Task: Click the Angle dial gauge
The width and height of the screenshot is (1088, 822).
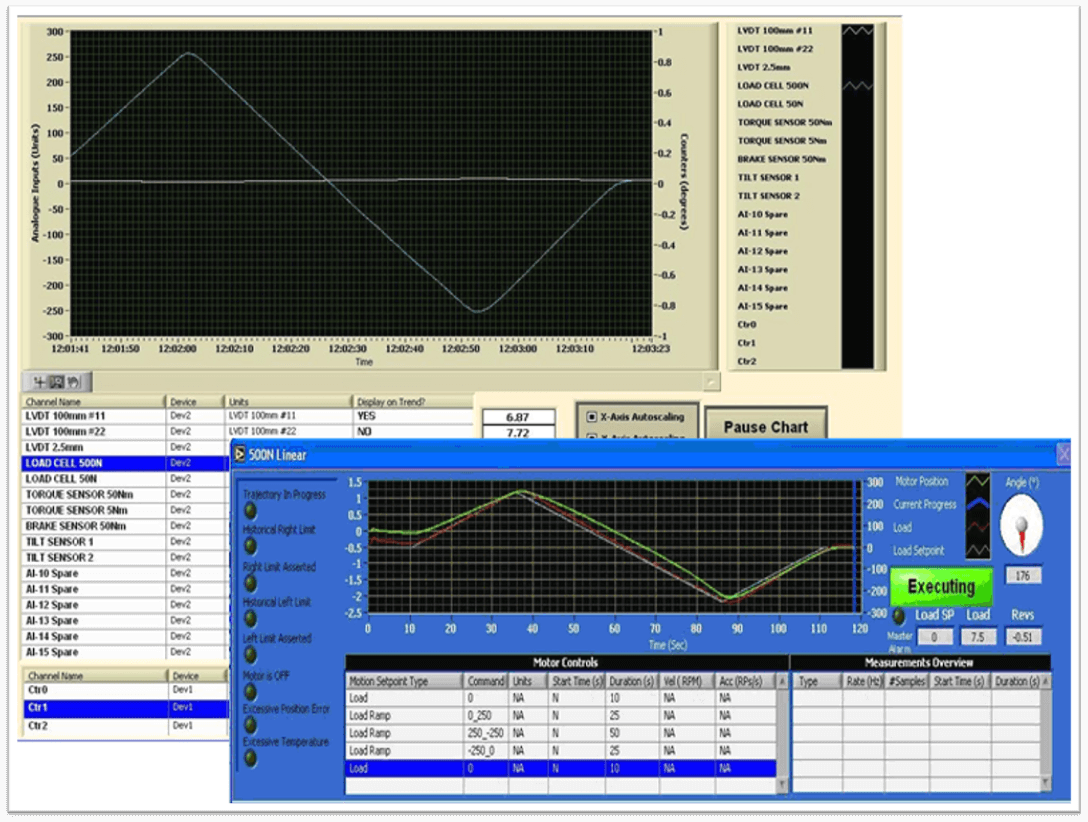Action: [x=1021, y=525]
